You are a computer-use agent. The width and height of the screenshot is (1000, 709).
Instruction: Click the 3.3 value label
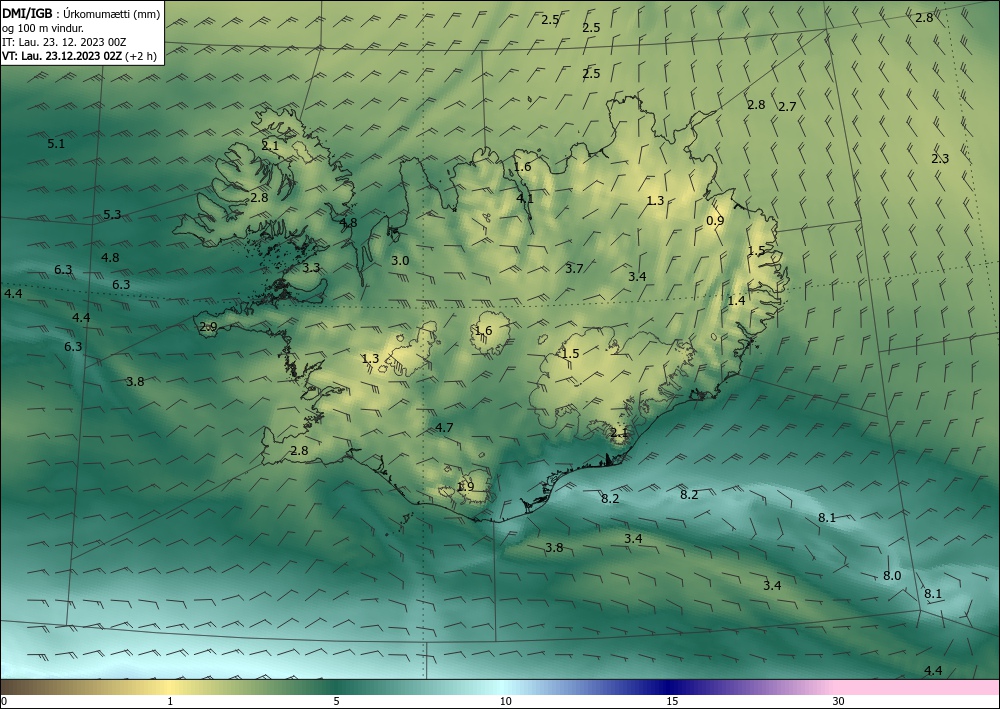pos(311,267)
